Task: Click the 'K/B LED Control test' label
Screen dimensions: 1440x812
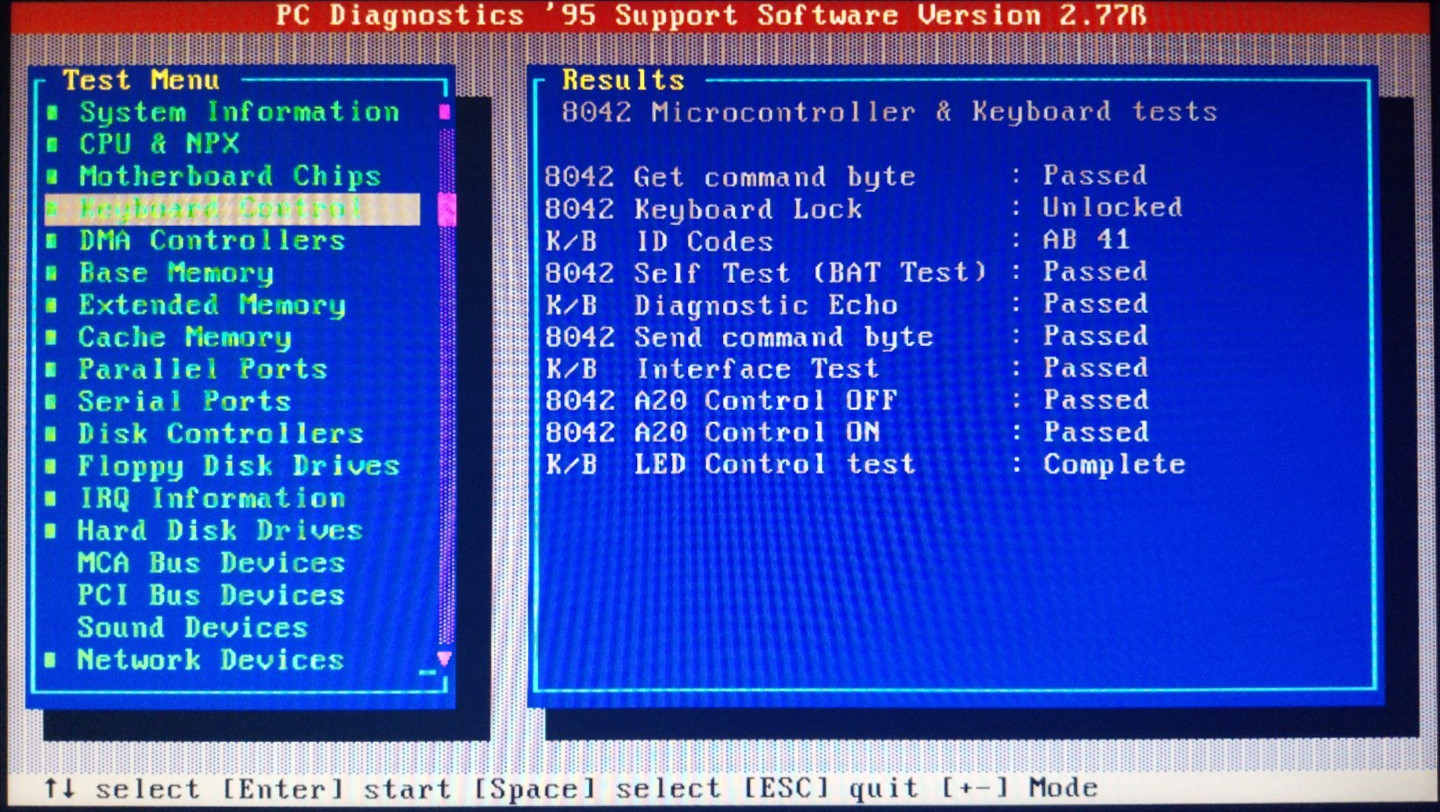Action: [x=730, y=465]
